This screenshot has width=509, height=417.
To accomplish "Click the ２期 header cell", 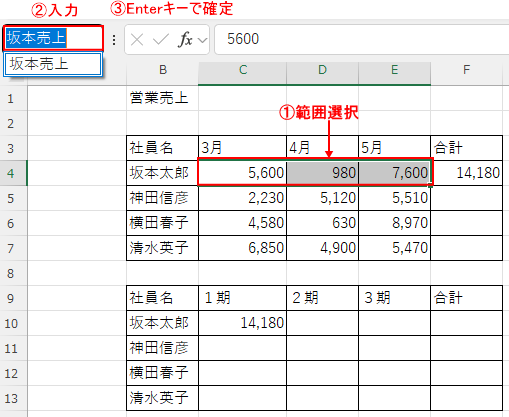I will point(322,298).
